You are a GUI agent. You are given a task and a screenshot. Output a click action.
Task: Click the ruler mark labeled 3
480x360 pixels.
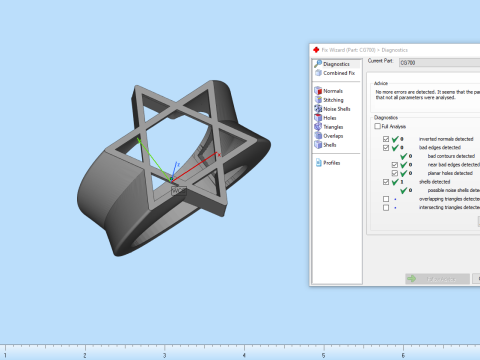pyautogui.click(x=164, y=356)
